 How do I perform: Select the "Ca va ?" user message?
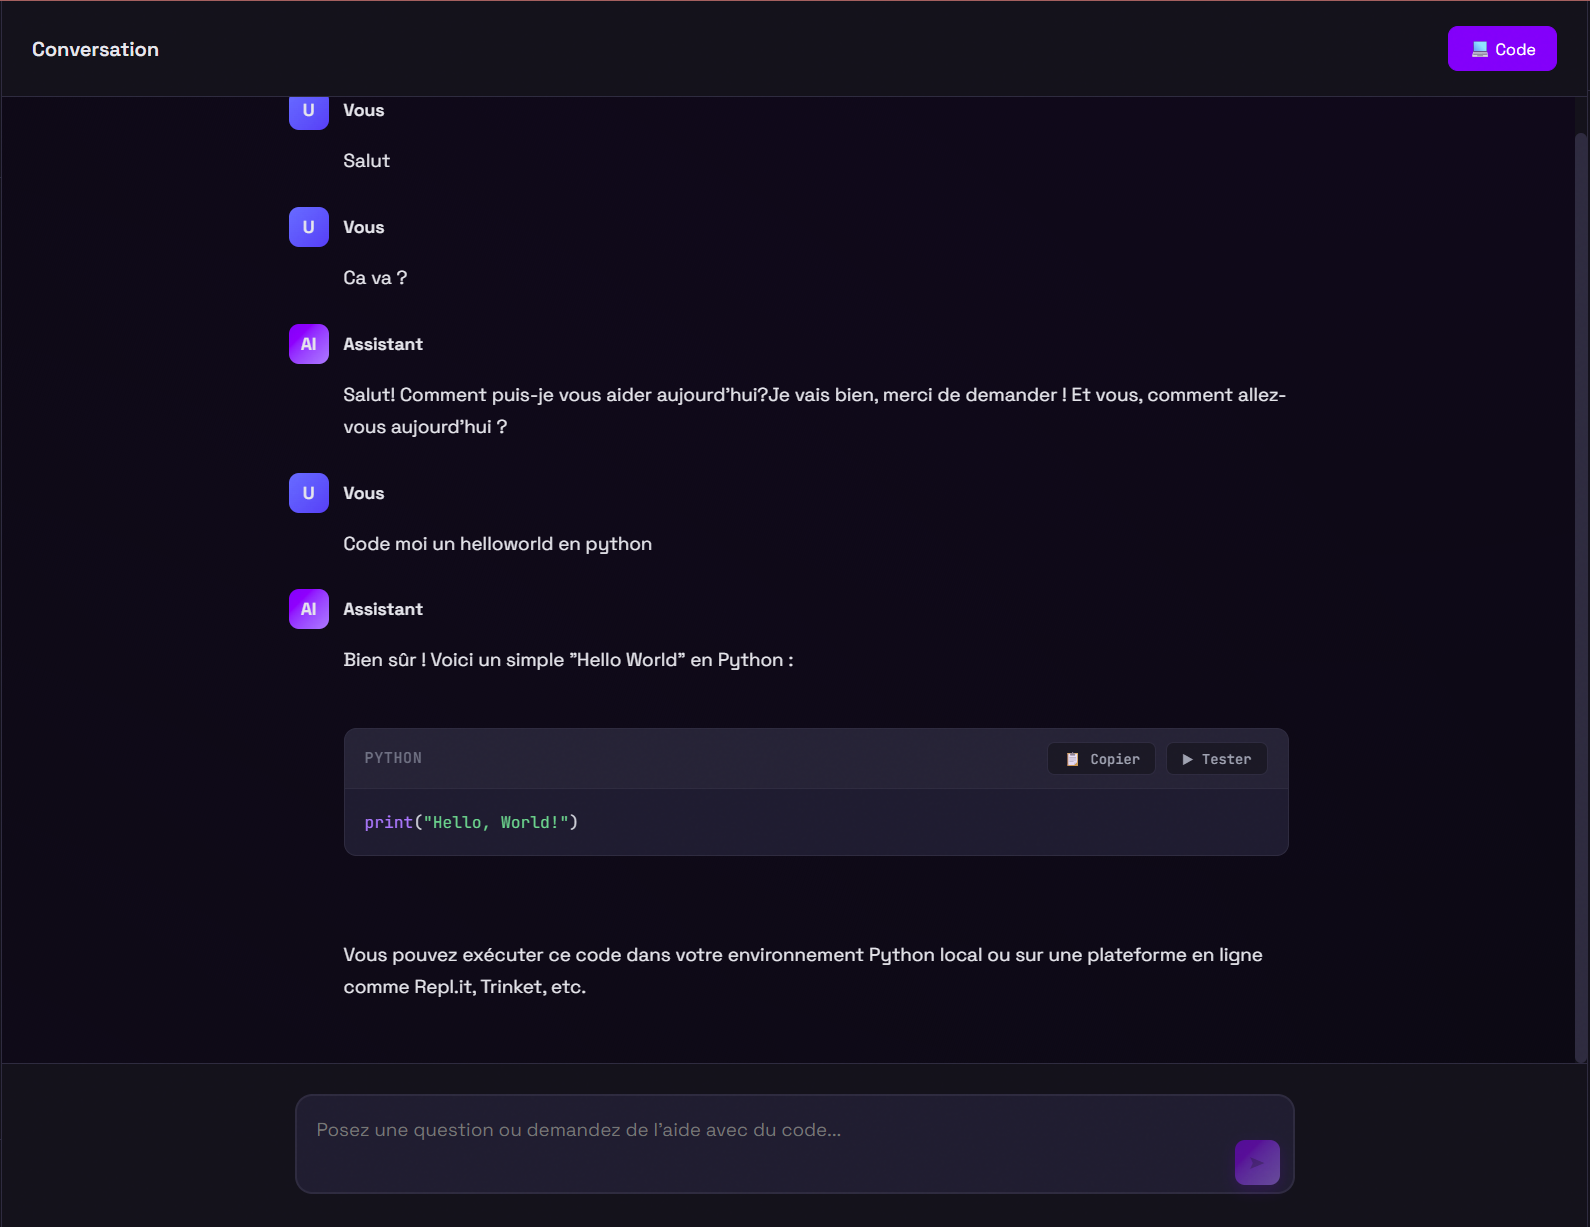pos(375,278)
